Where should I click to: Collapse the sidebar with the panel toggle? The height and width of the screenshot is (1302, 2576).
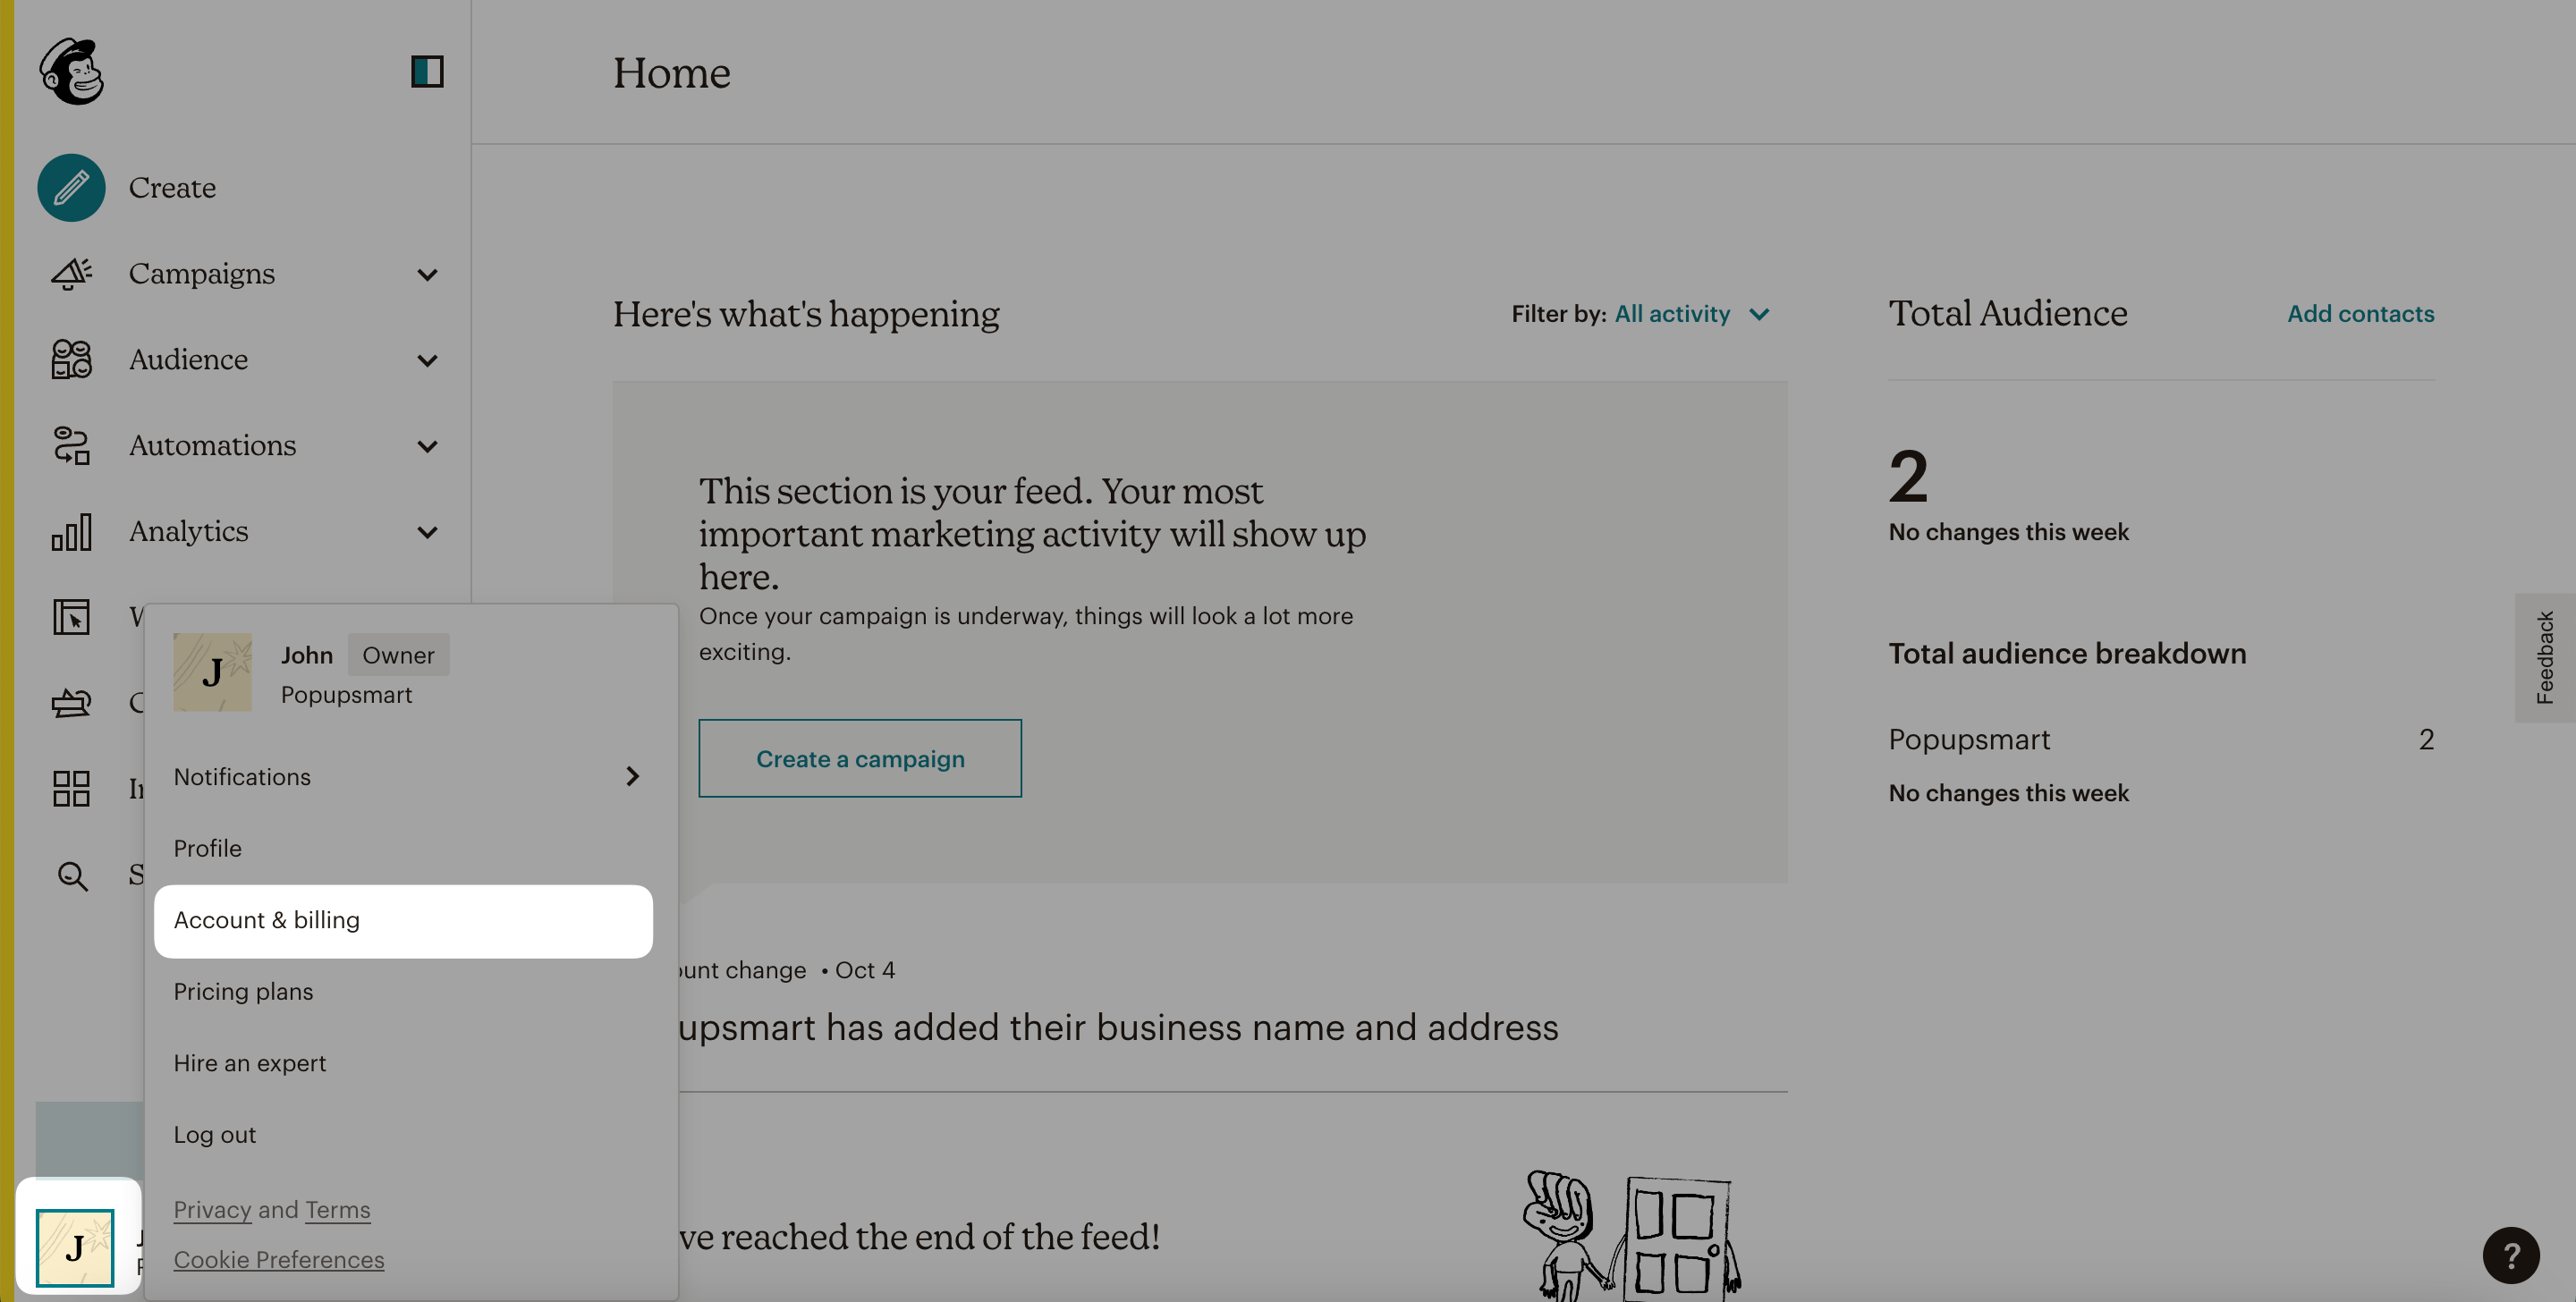pyautogui.click(x=428, y=71)
